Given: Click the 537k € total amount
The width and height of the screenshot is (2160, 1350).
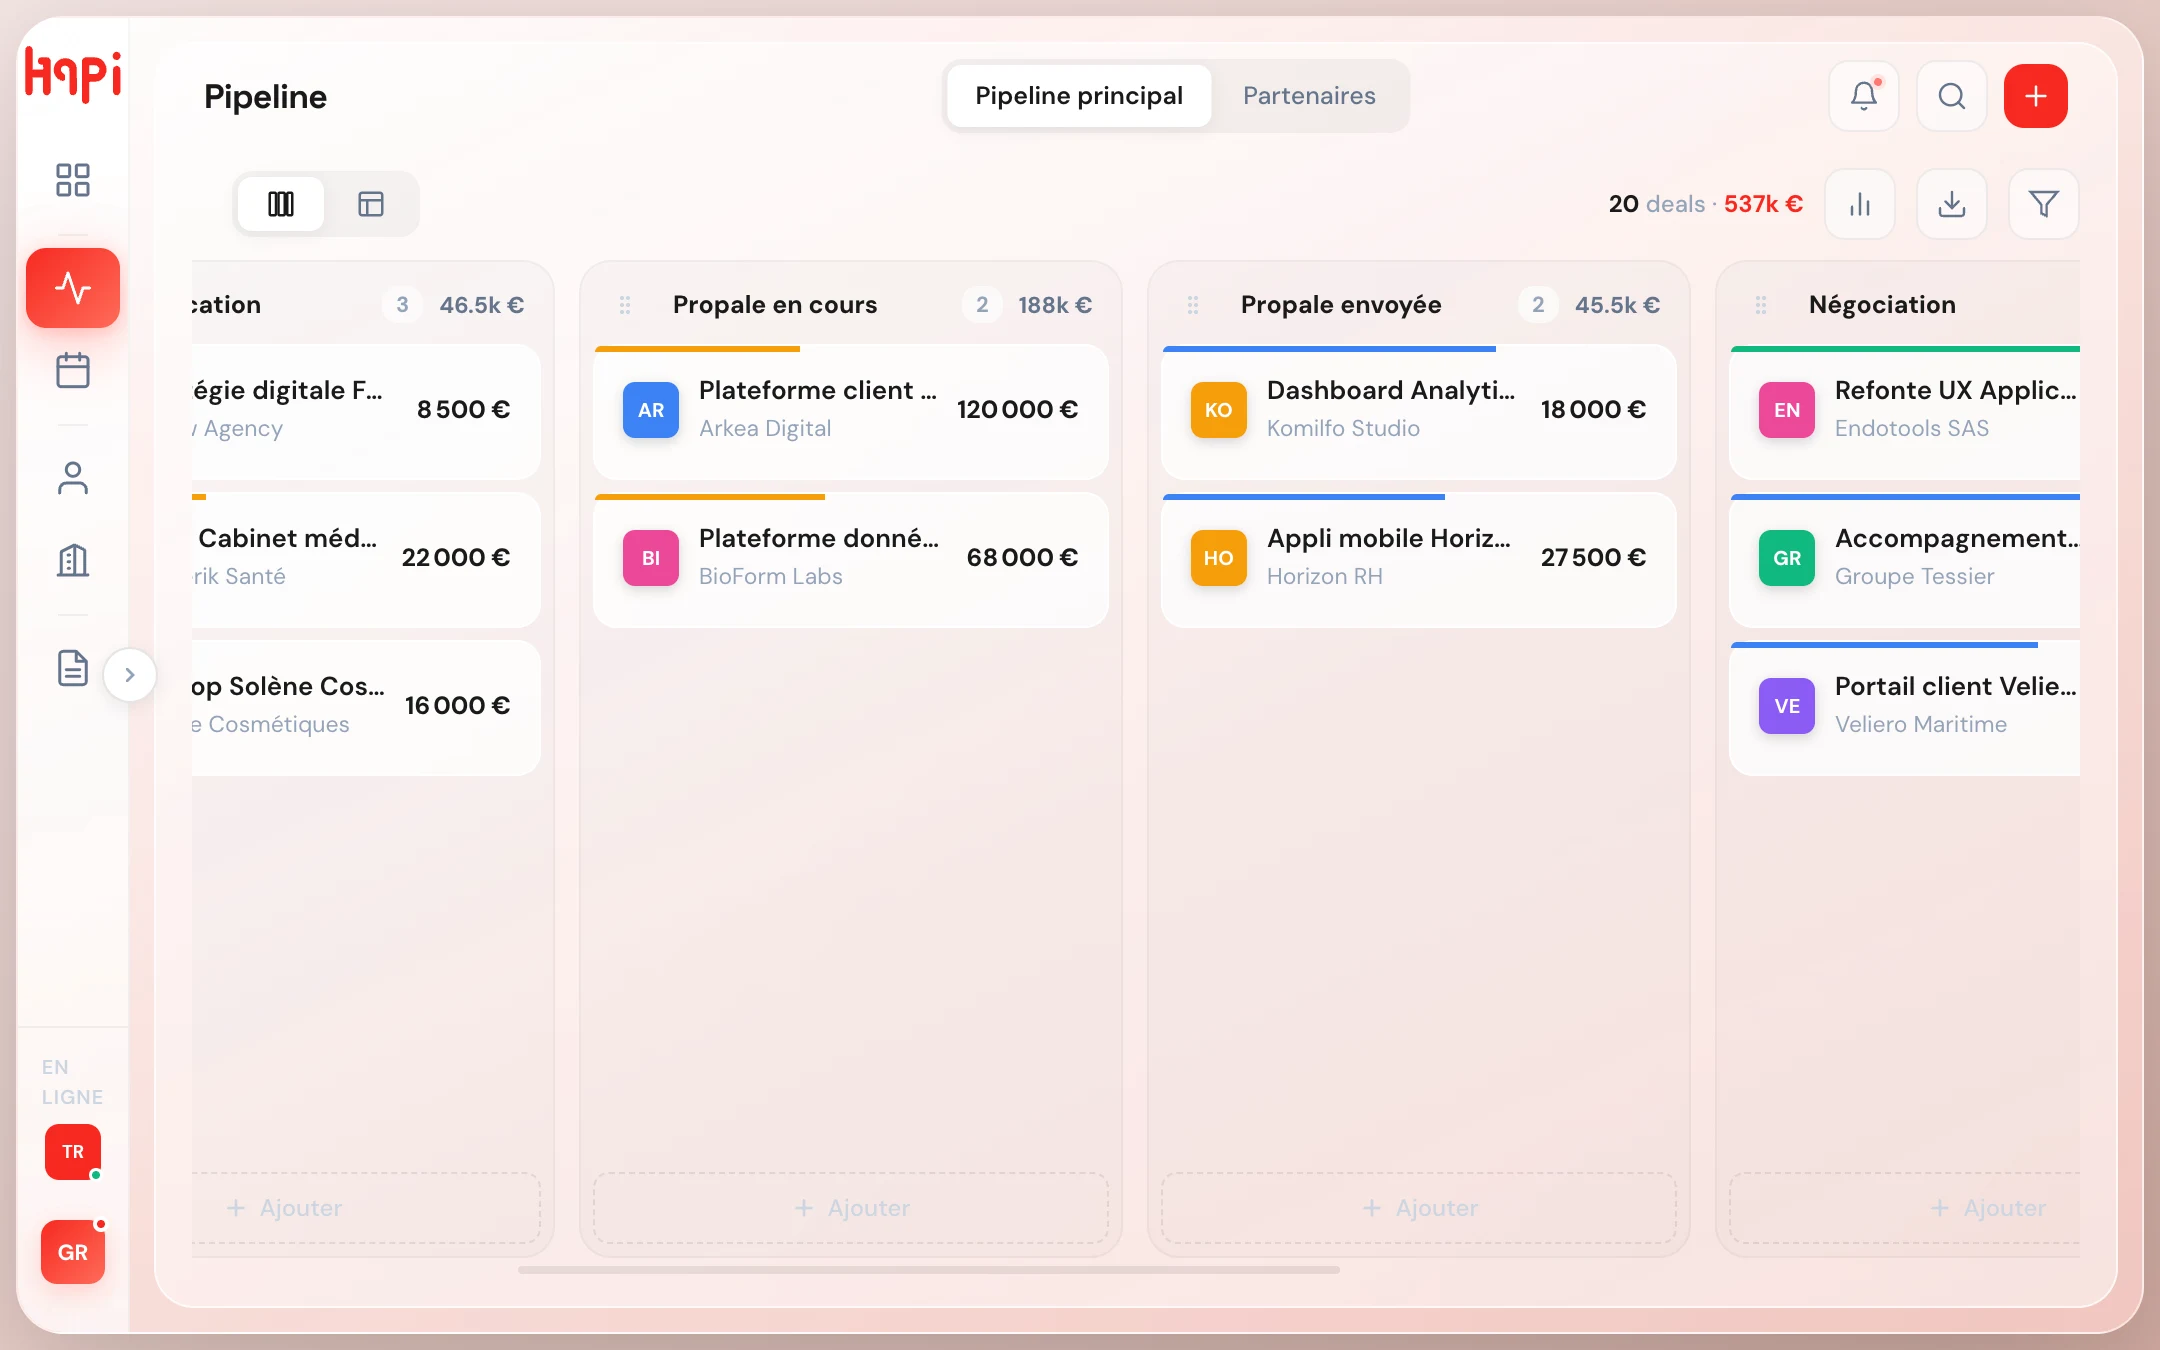Looking at the screenshot, I should click(1763, 204).
